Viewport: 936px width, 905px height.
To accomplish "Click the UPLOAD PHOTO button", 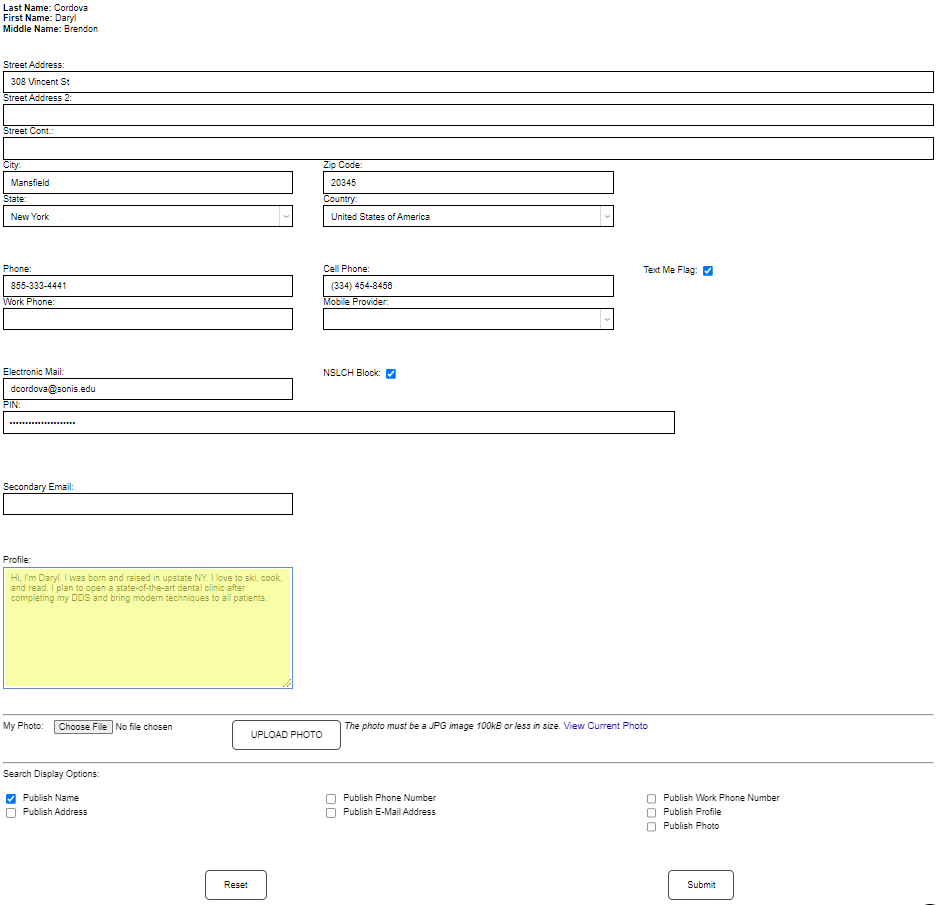I will (x=286, y=734).
